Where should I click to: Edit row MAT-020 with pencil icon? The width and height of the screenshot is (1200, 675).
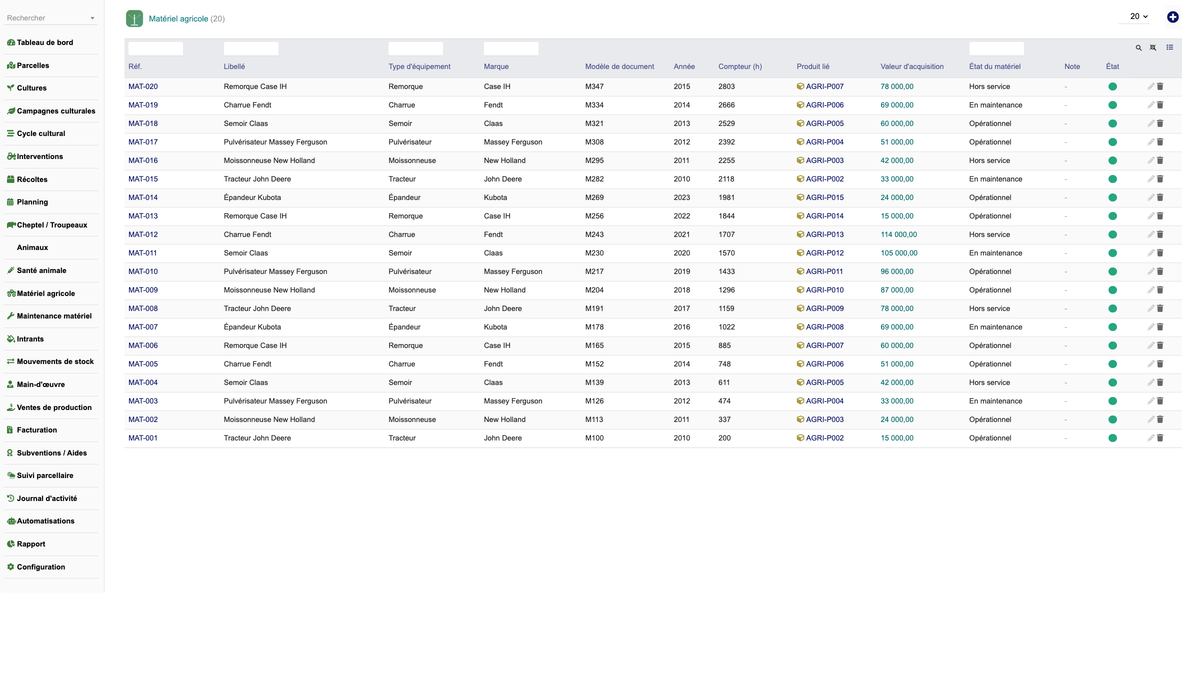1151,87
